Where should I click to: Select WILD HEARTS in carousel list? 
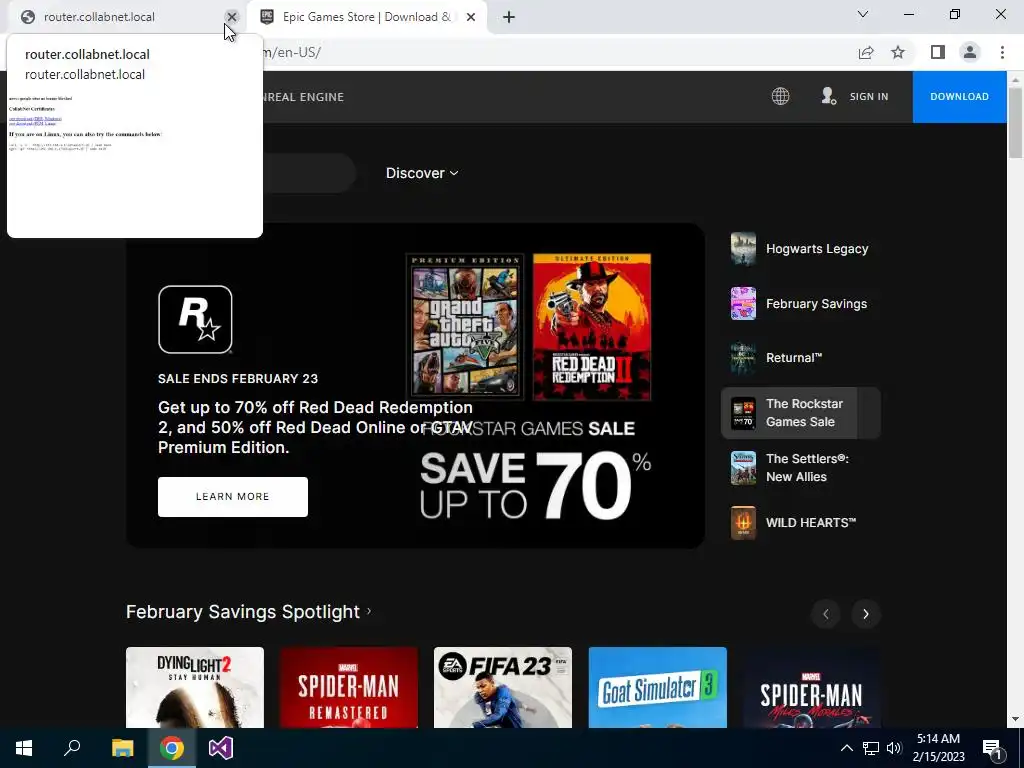coord(801,522)
